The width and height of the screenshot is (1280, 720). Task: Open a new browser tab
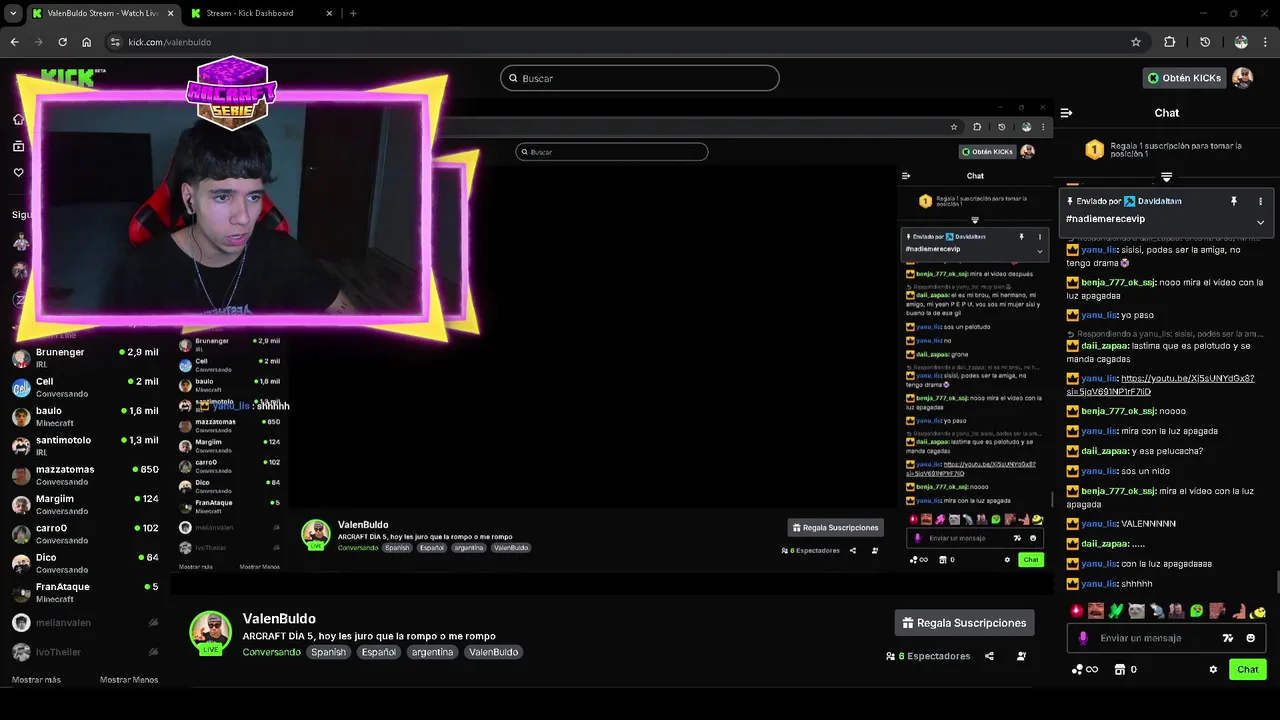[353, 13]
